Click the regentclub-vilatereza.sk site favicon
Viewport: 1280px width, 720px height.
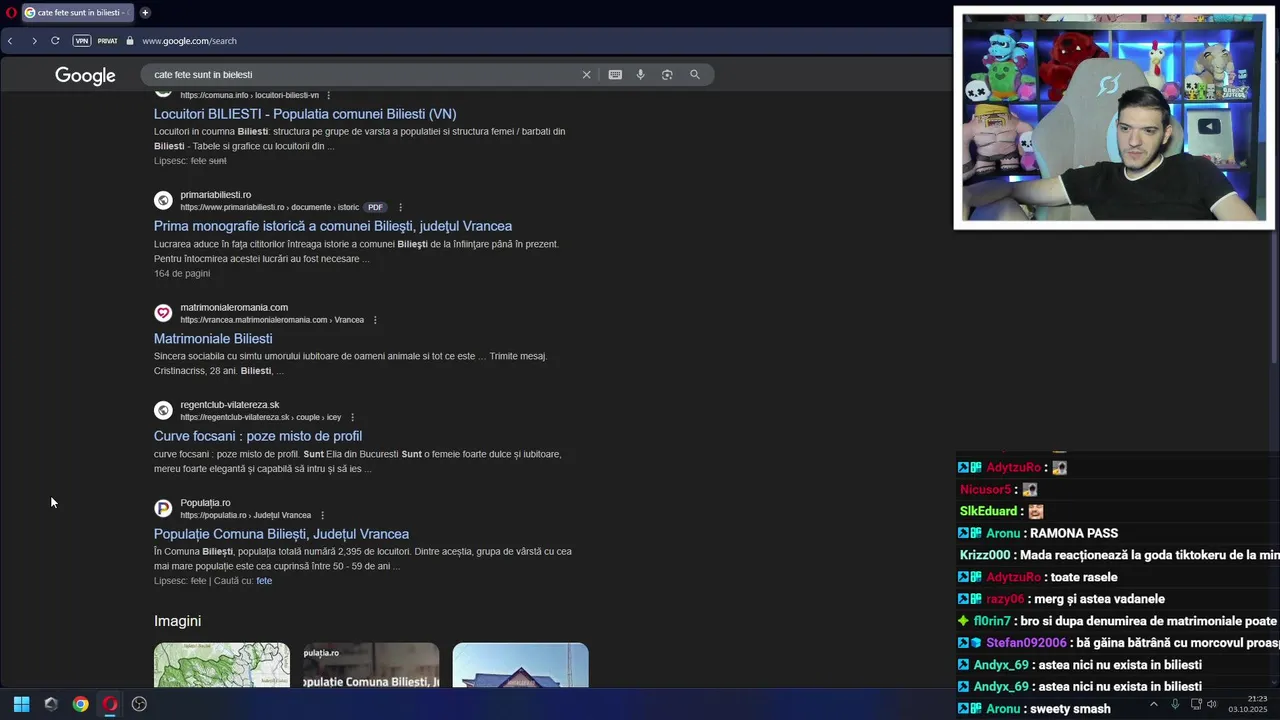163,410
